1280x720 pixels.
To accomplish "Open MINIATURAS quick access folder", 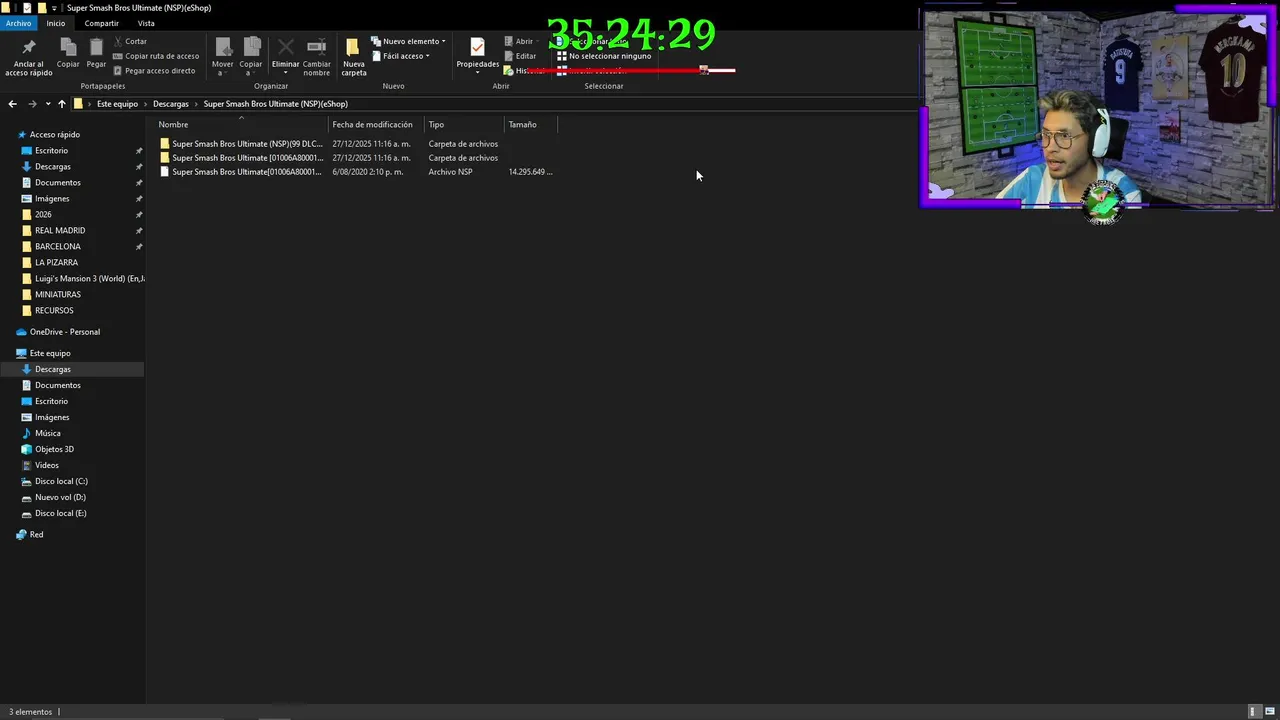I will (57, 295).
